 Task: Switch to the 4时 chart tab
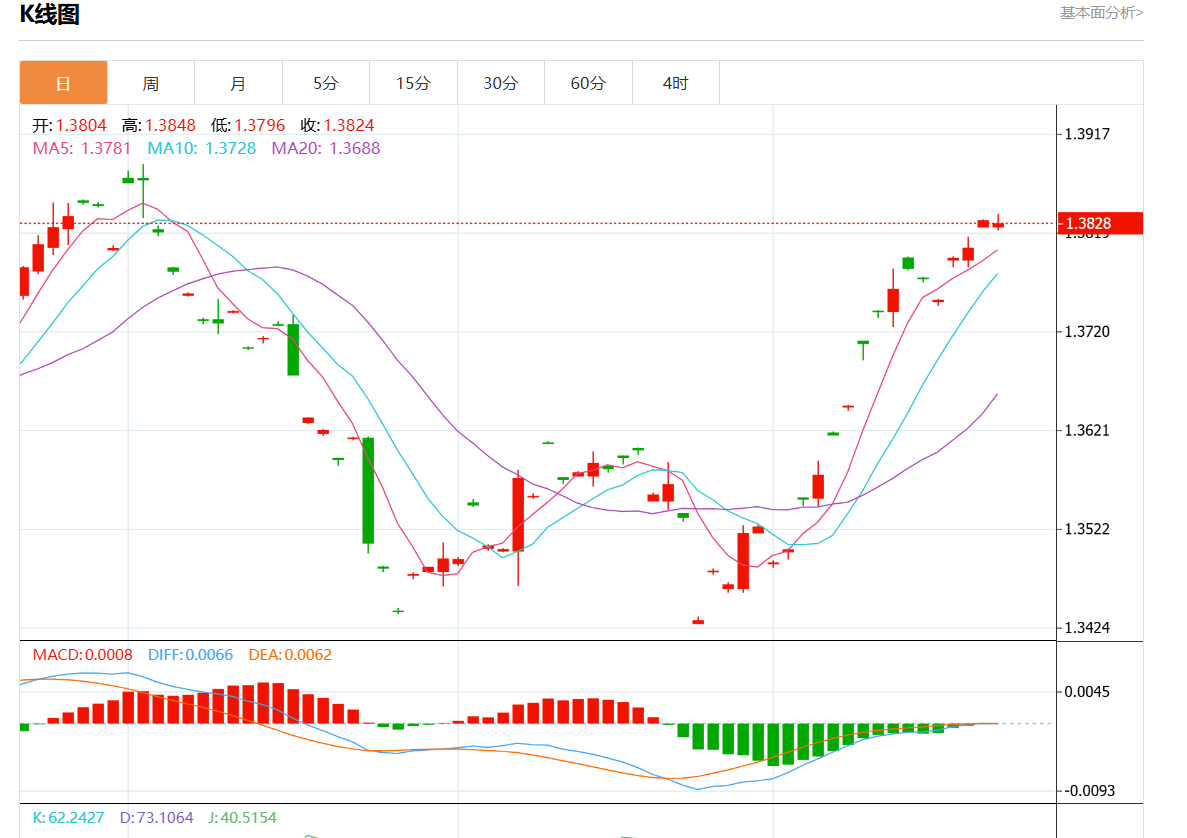coord(675,83)
